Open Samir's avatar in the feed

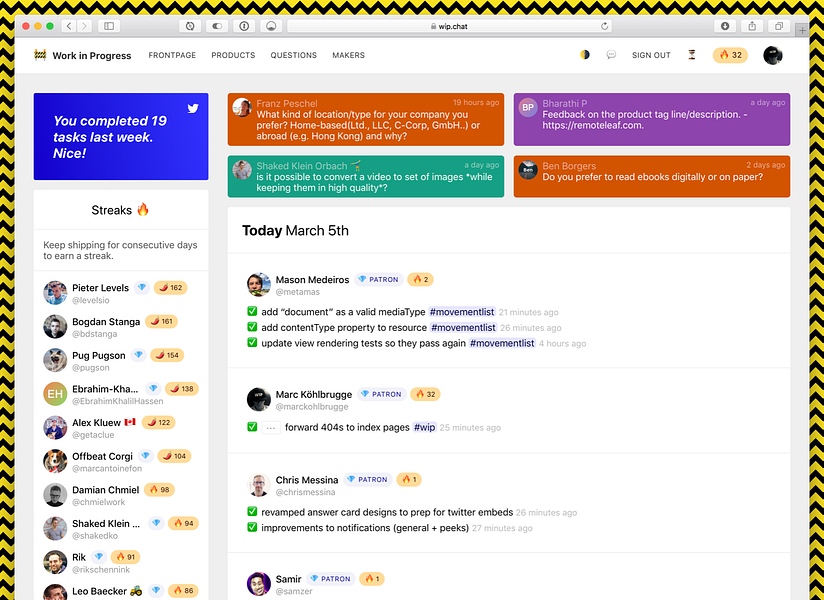(x=259, y=584)
